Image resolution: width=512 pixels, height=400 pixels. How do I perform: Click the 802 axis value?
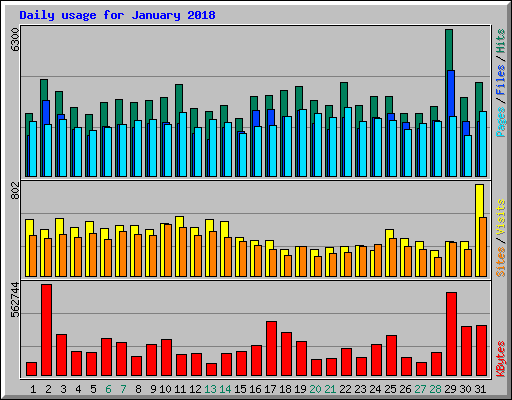[x=16, y=191]
